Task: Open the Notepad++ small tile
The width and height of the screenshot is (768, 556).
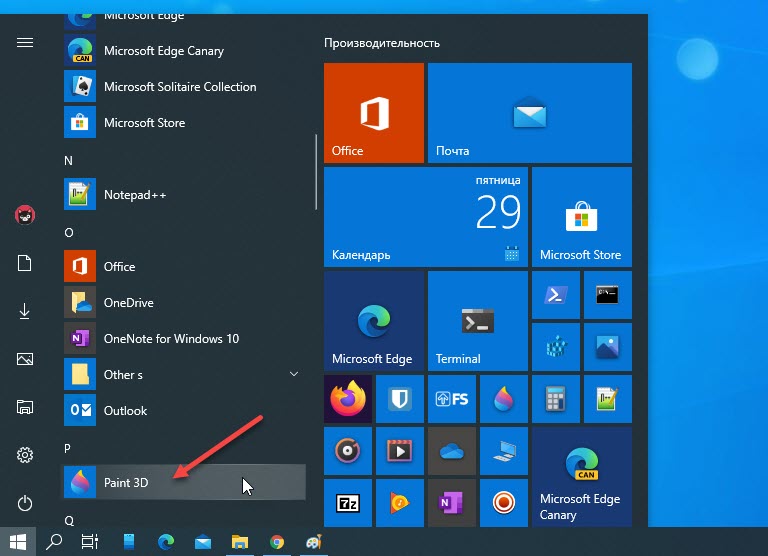Action: point(607,399)
